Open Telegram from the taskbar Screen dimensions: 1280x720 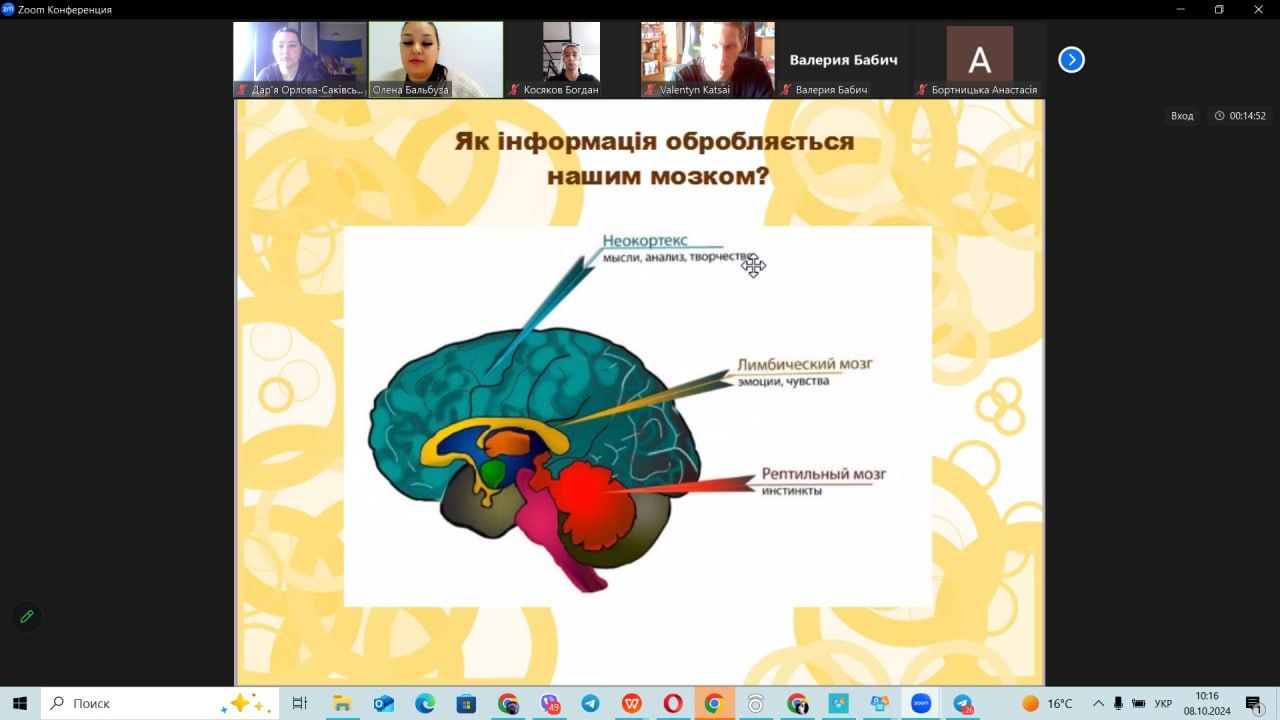[590, 703]
